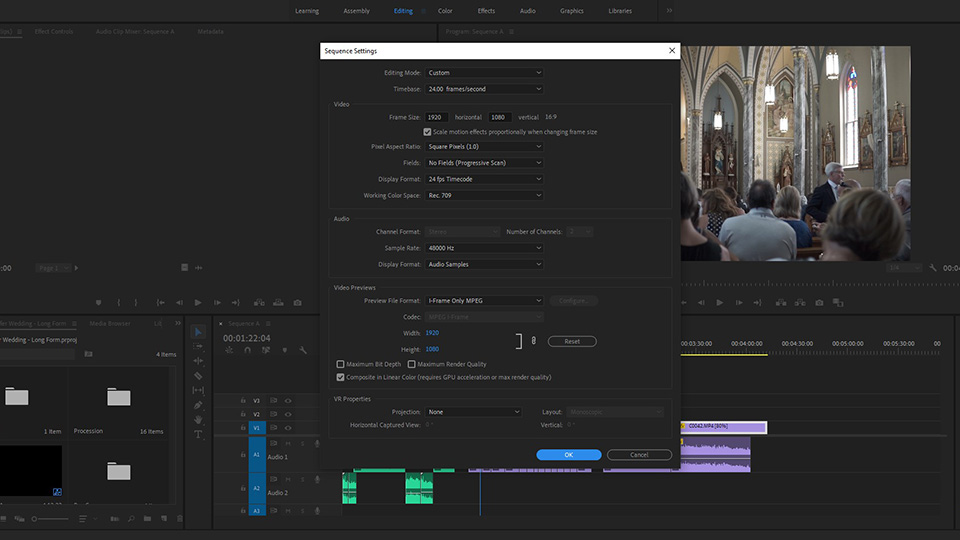This screenshot has height=540, width=960.
Task: Choose the Pen tool in tools panel
Action: point(198,405)
